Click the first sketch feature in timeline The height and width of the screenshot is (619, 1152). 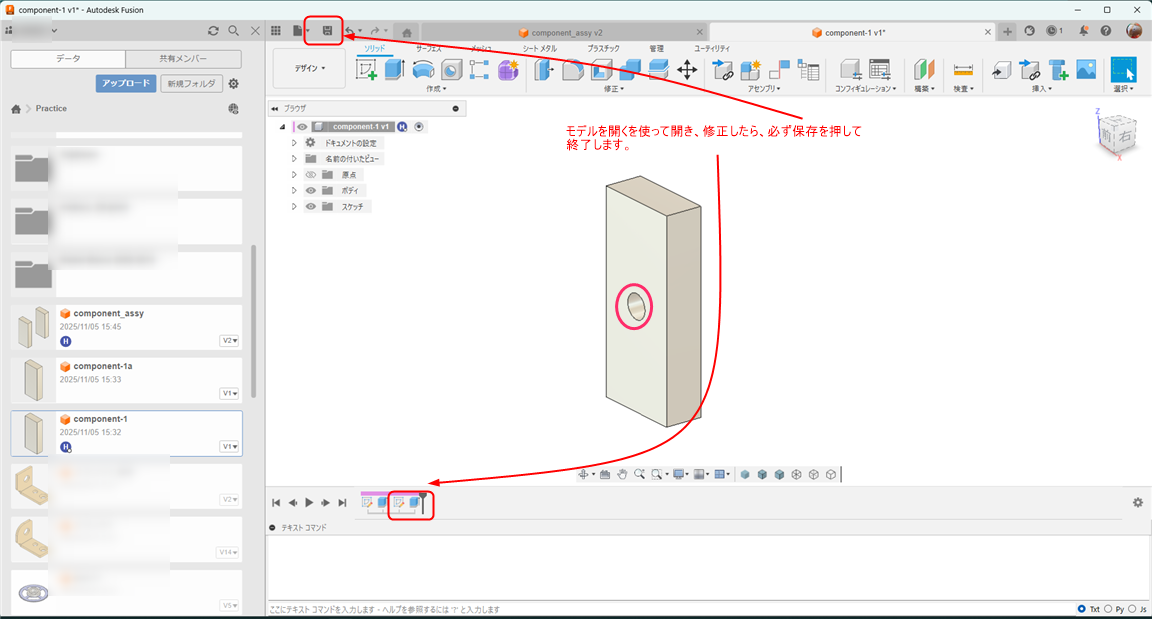(367, 502)
